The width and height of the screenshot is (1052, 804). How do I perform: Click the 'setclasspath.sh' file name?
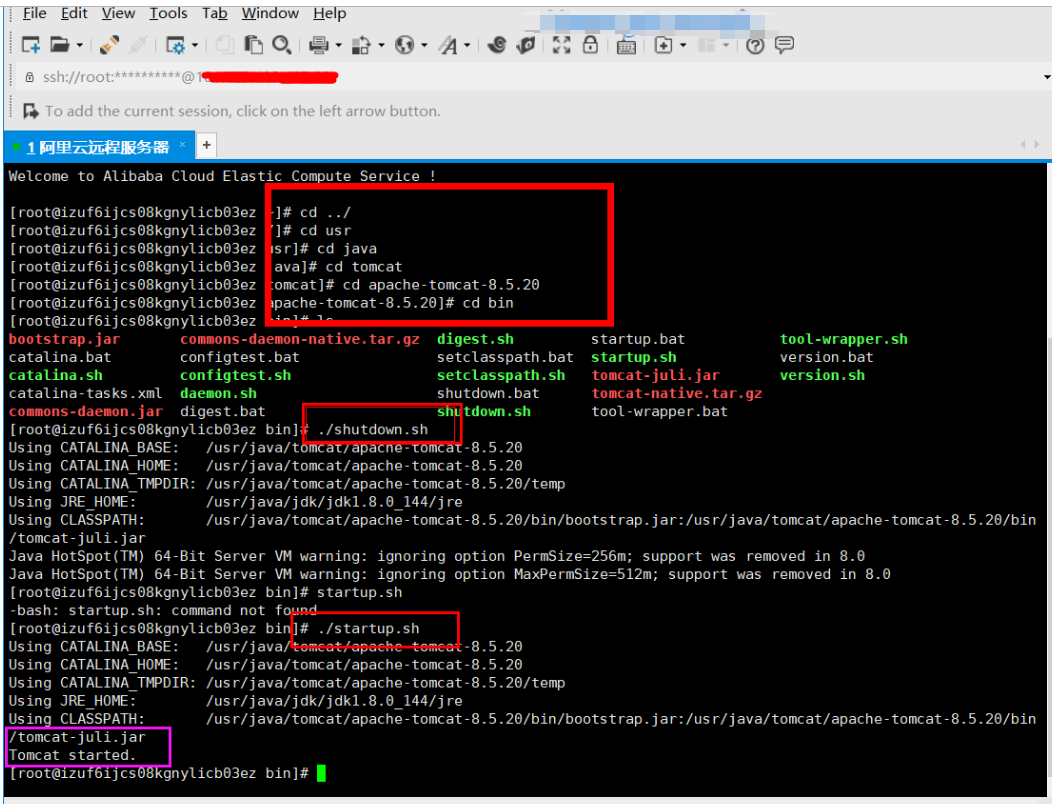tap(501, 375)
